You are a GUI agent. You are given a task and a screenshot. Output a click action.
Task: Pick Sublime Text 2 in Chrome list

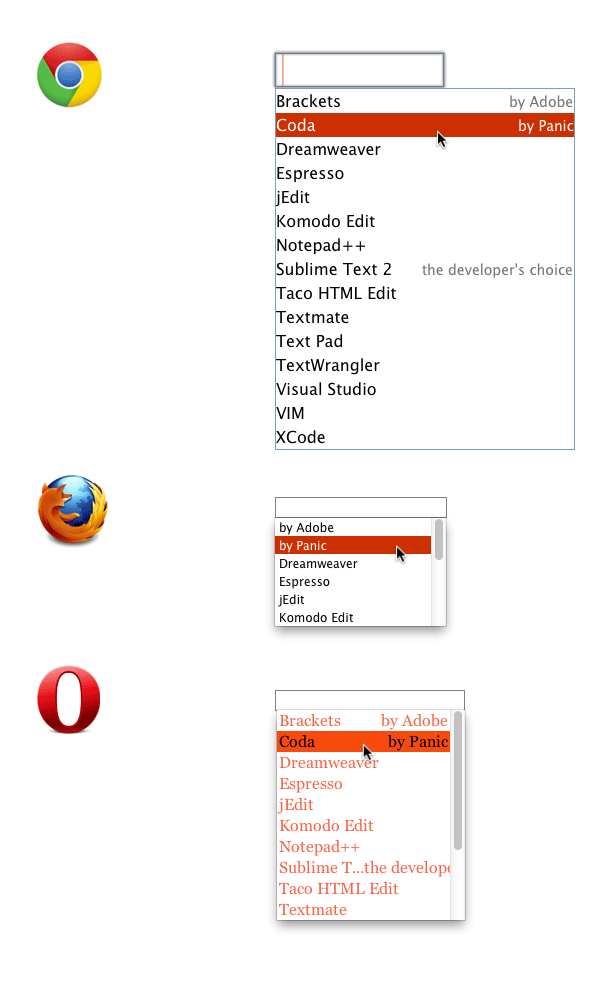(x=424, y=270)
